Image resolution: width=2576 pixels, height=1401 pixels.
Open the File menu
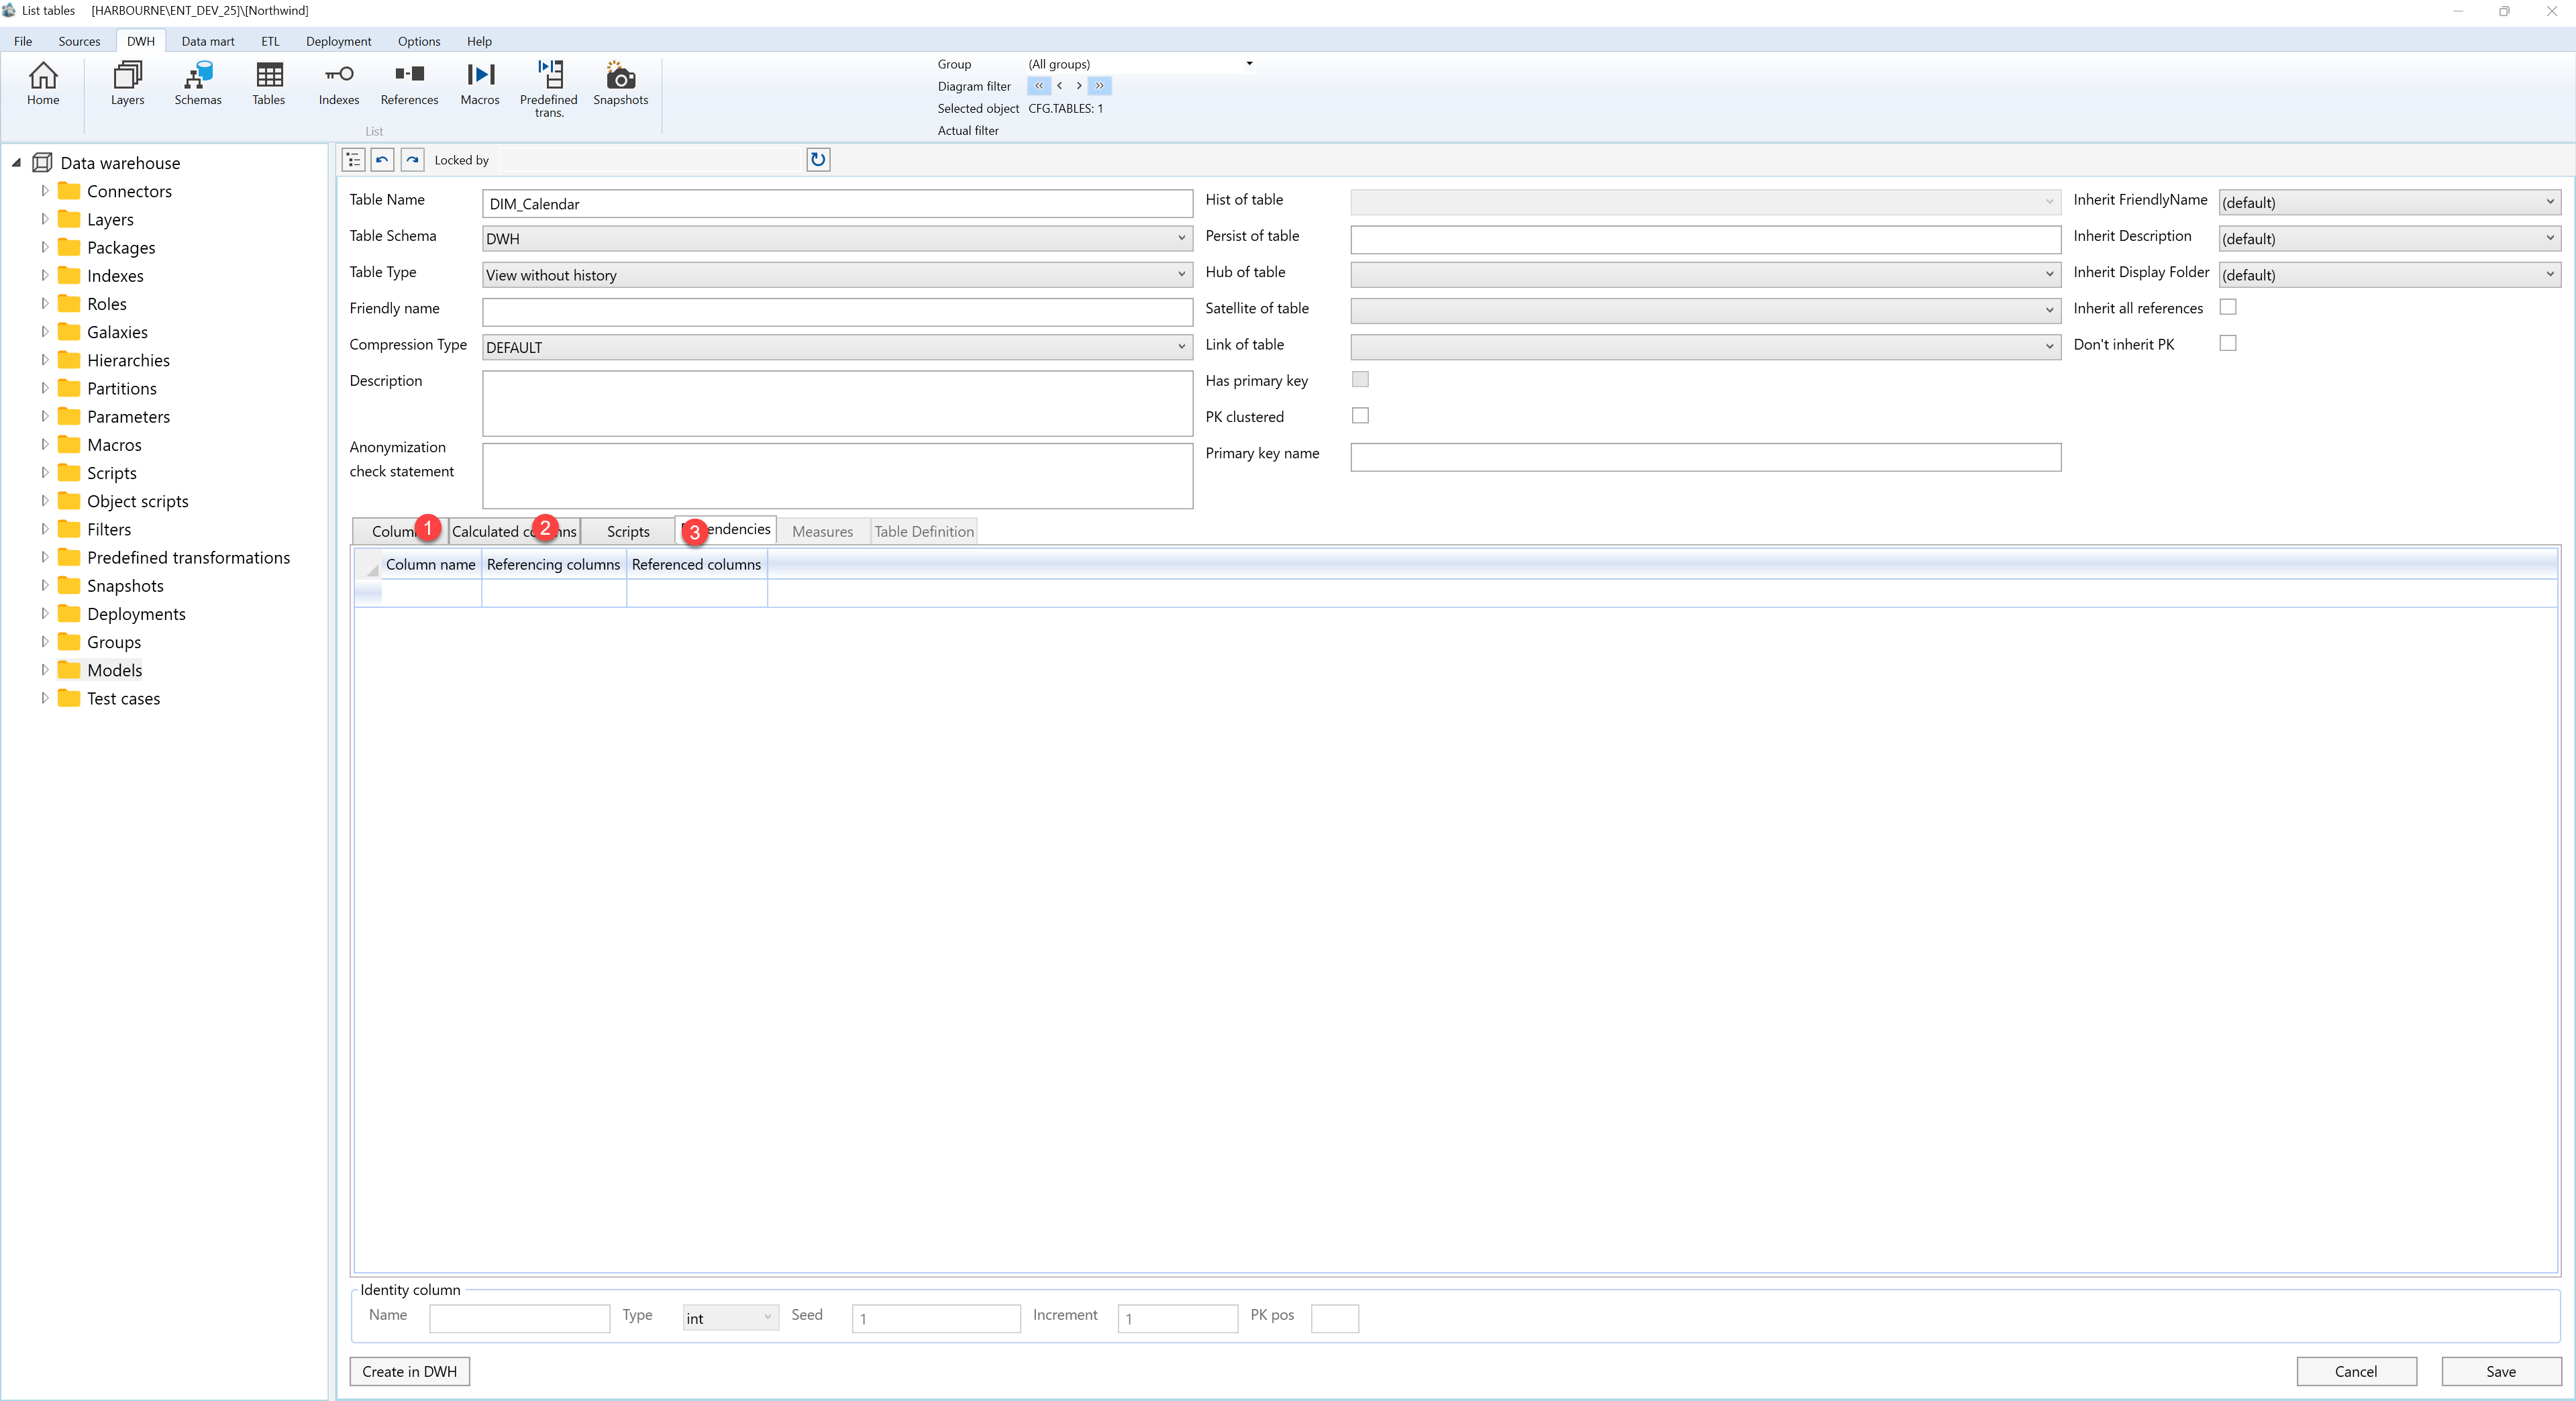[23, 41]
